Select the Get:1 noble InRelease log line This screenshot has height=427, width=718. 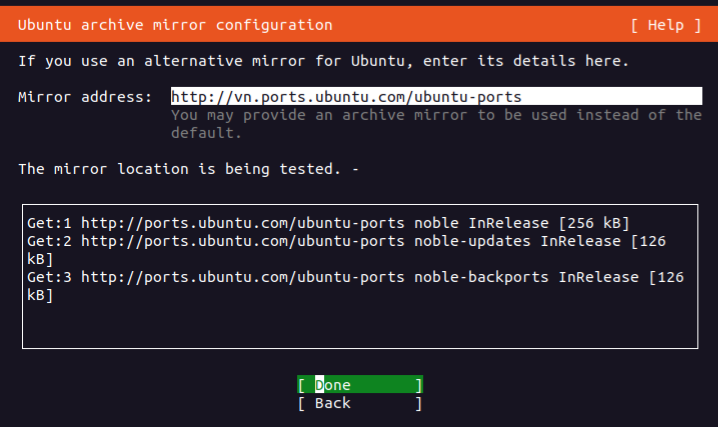point(328,223)
